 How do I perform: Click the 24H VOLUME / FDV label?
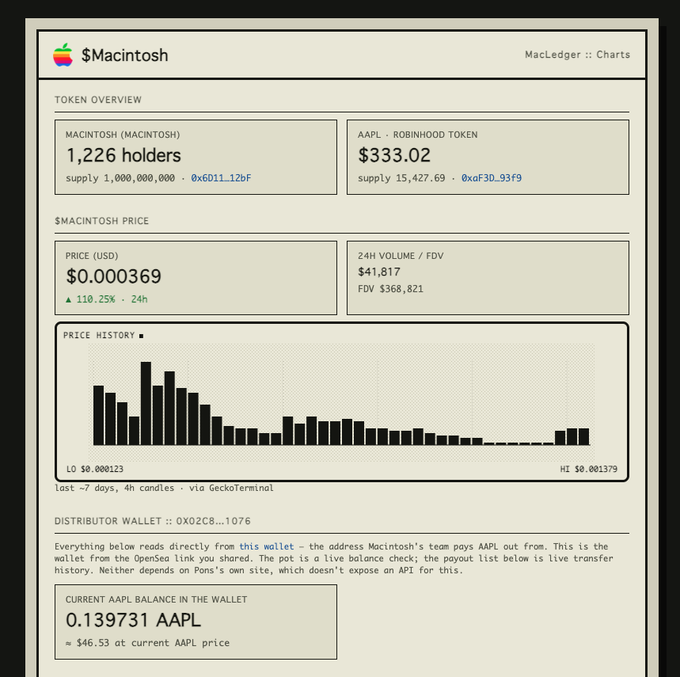(401, 256)
